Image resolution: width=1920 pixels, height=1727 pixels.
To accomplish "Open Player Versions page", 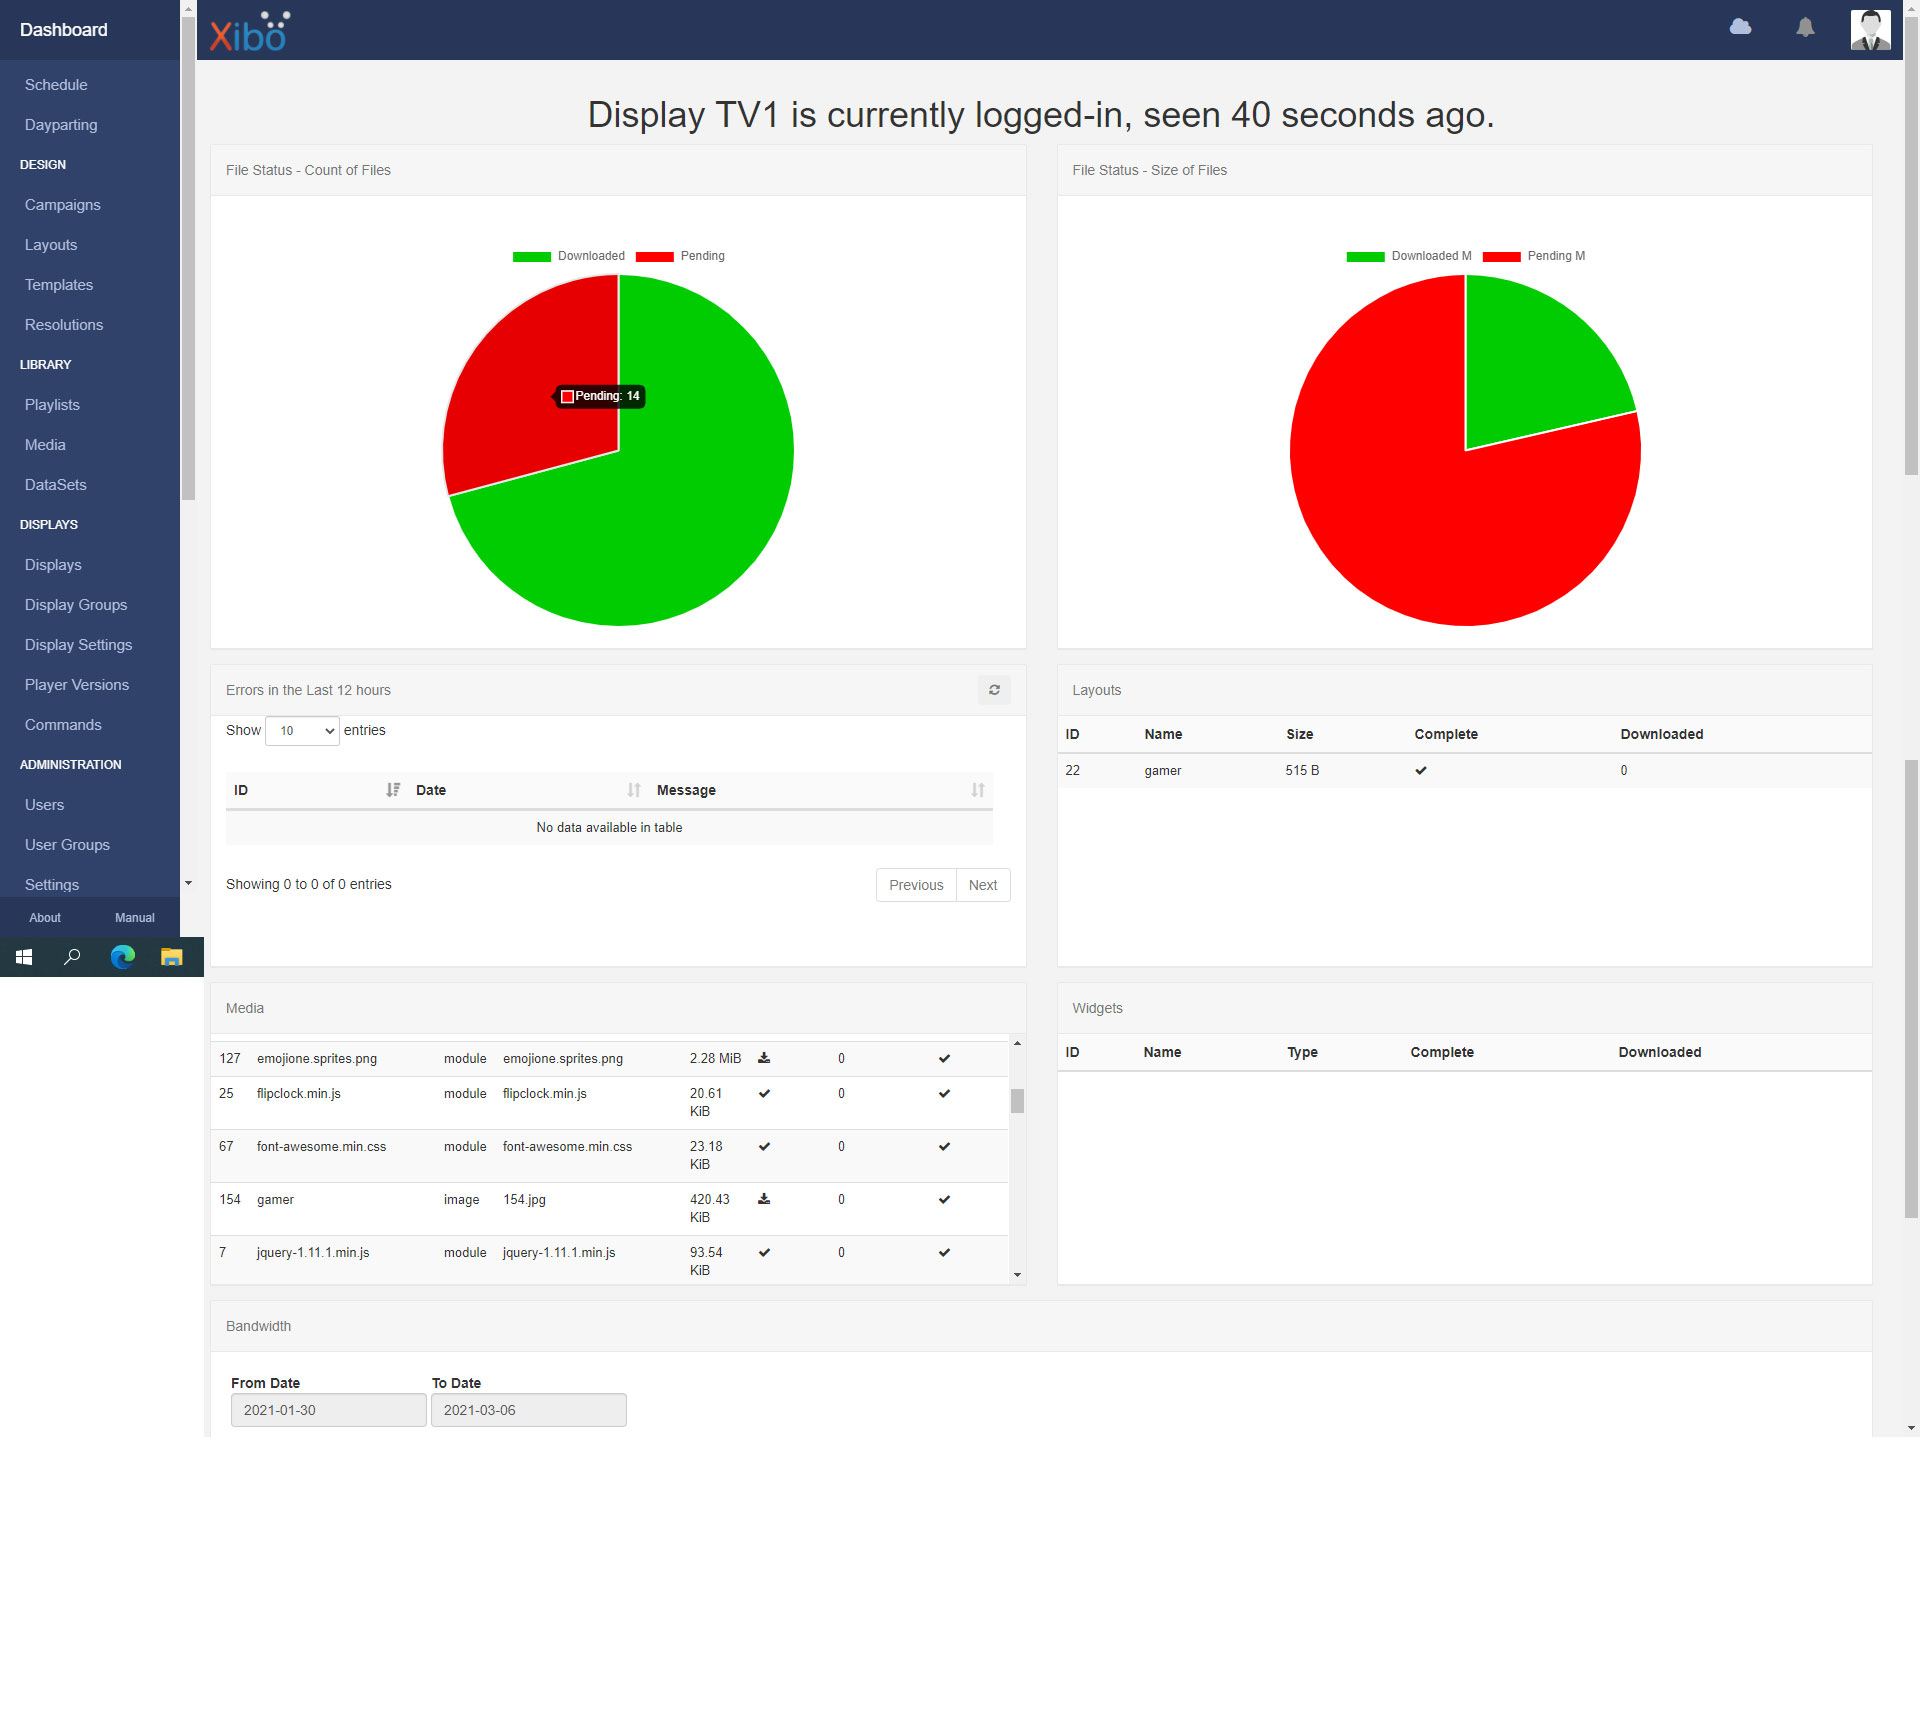I will pyautogui.click(x=77, y=685).
